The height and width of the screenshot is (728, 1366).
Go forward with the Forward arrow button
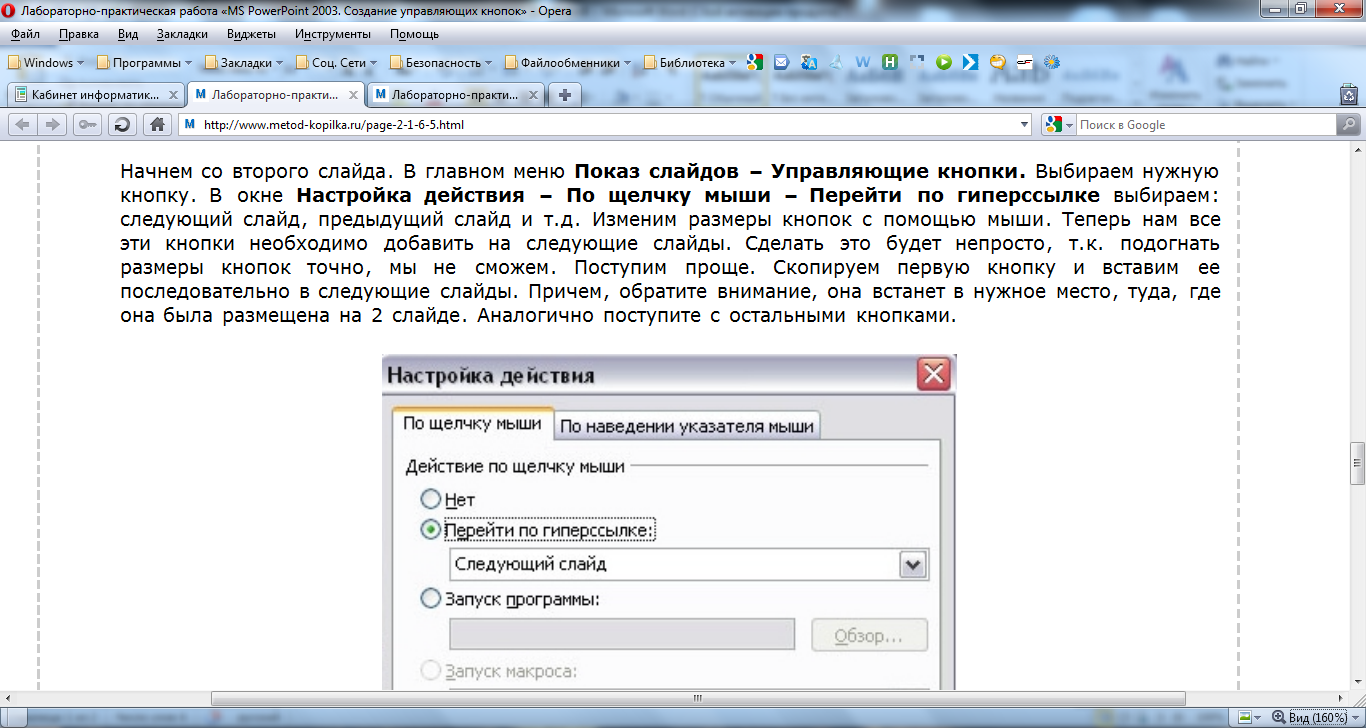click(x=53, y=125)
